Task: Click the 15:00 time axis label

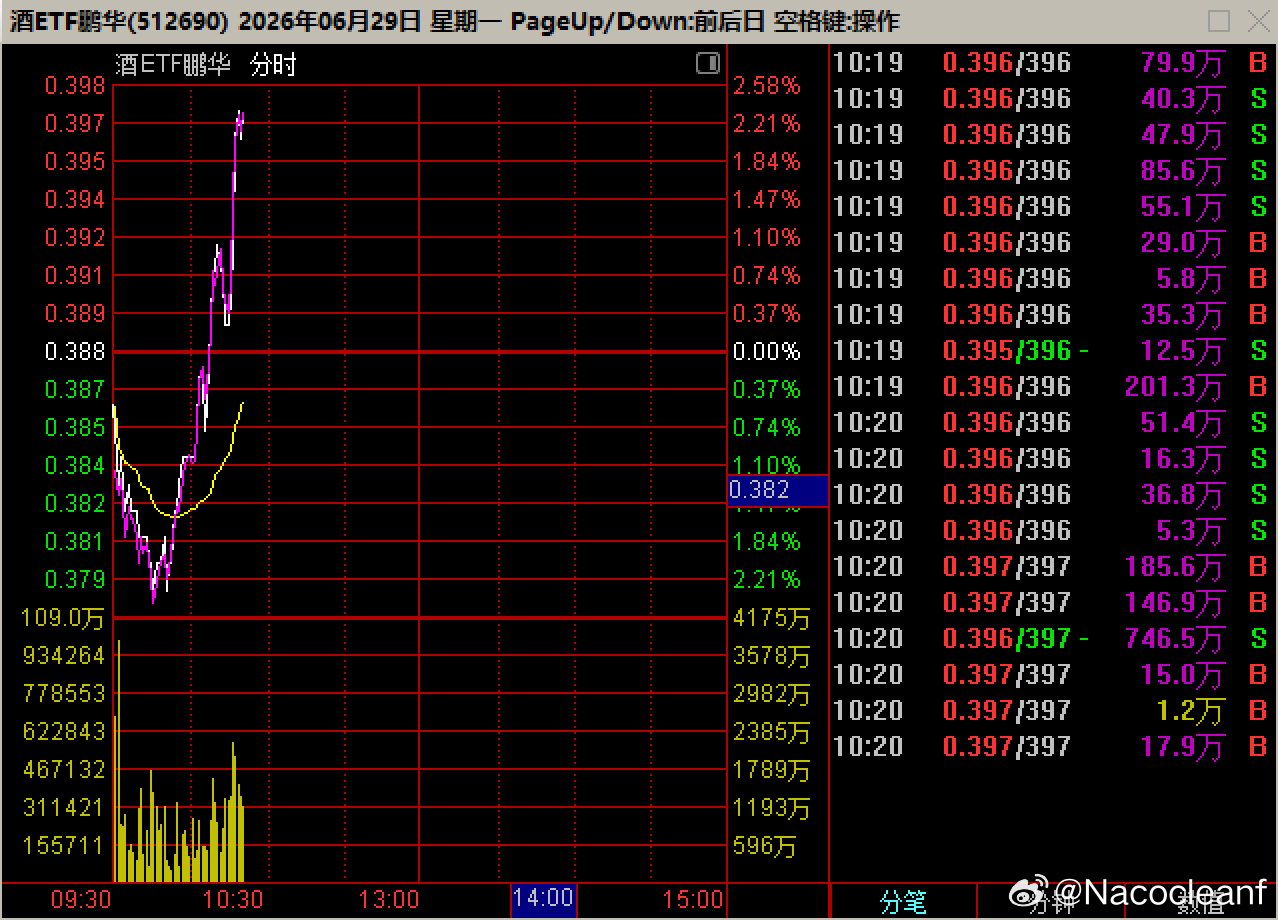Action: pos(693,899)
